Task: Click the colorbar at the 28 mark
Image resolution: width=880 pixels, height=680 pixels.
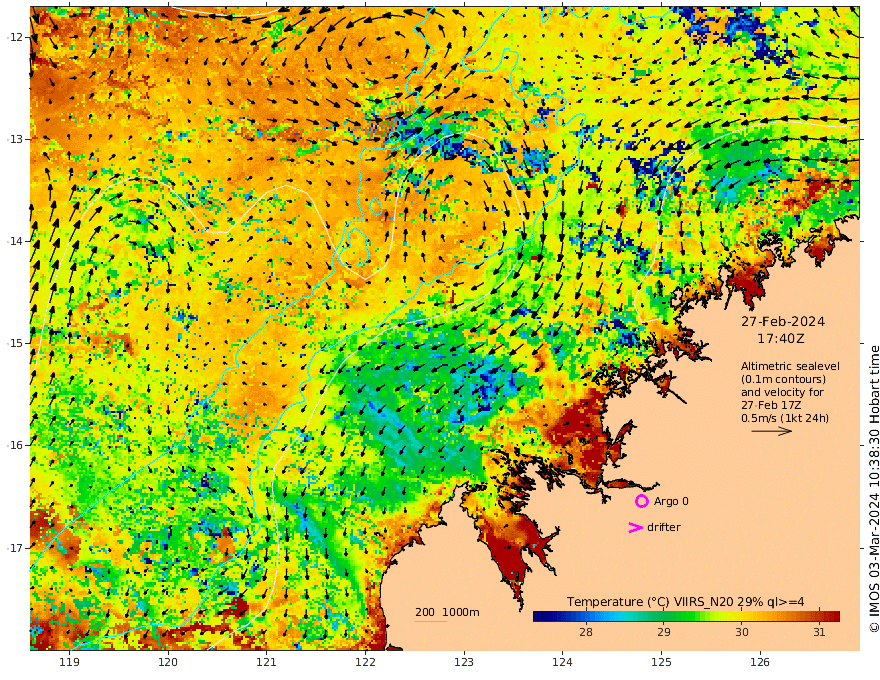Action: [x=586, y=616]
